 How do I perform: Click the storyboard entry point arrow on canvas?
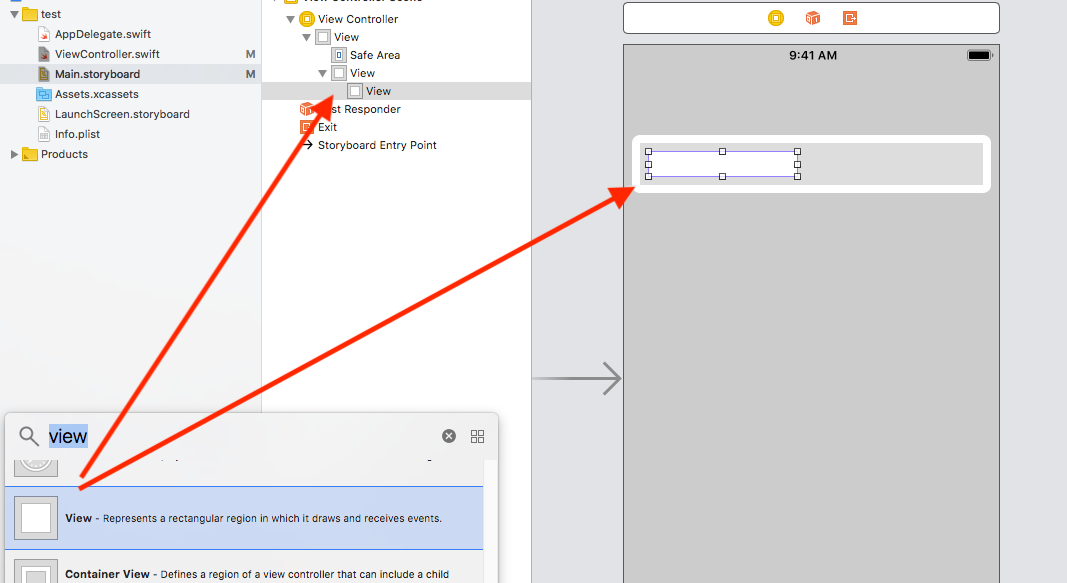click(577, 378)
